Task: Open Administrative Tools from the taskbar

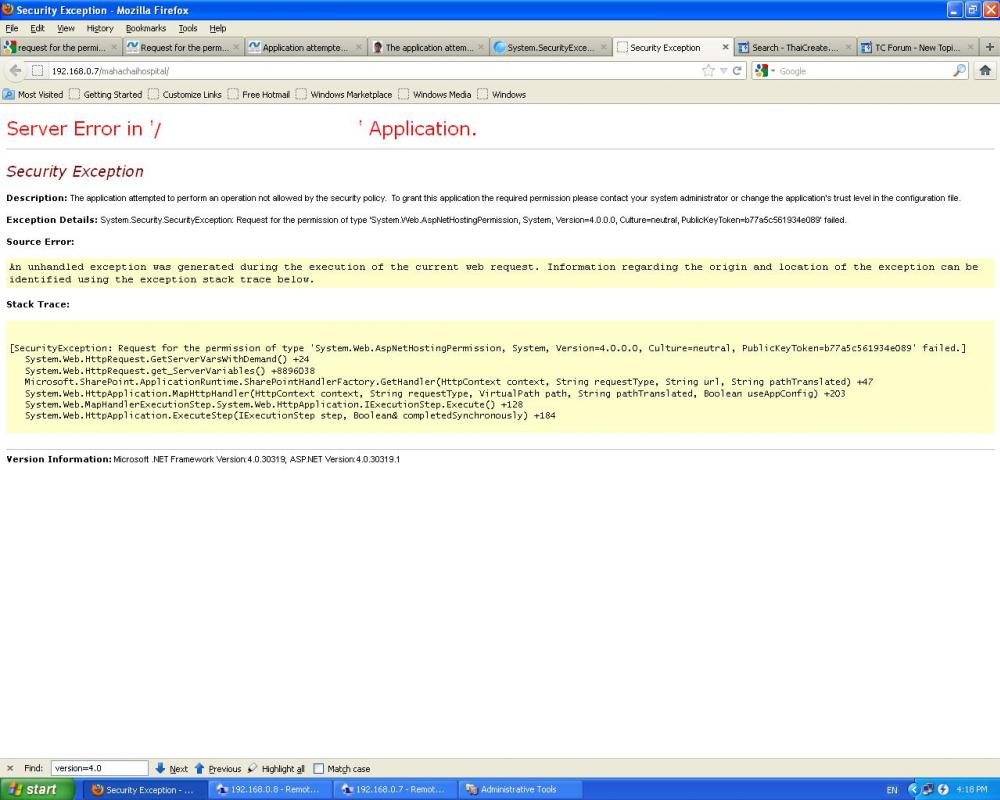Action: (x=510, y=789)
